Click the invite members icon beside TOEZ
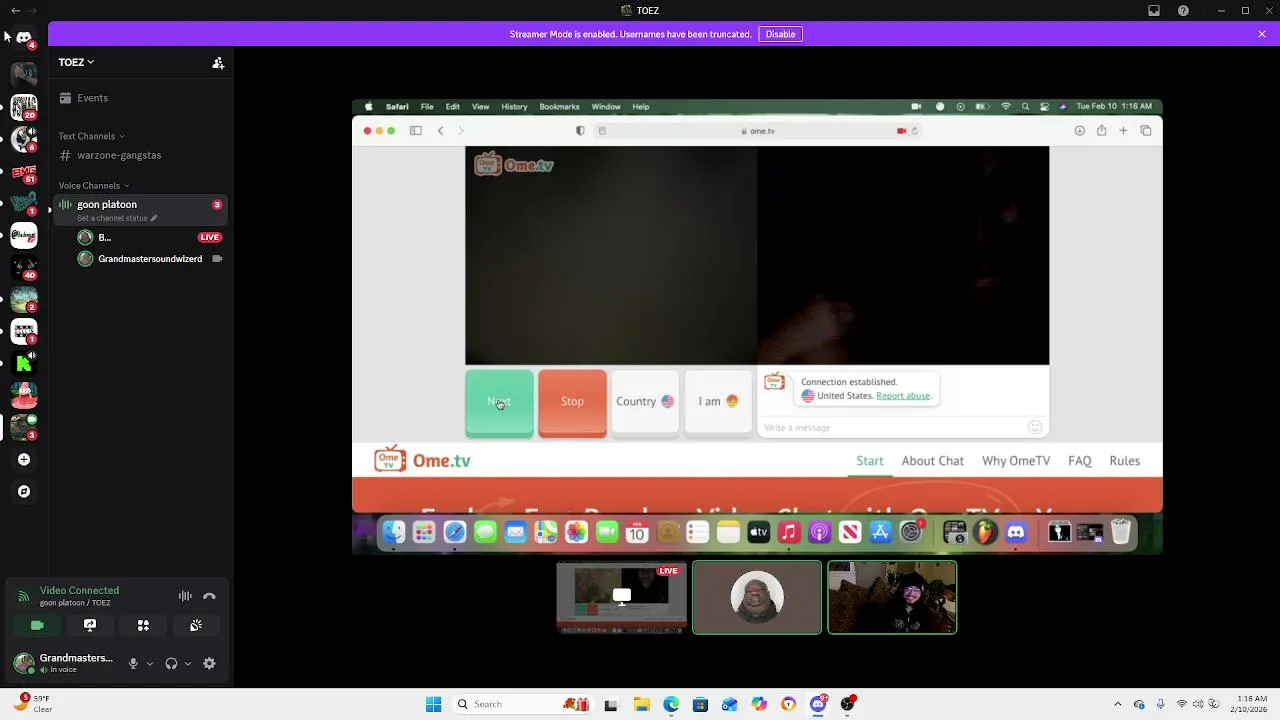Viewport: 1280px width, 720px height. click(218, 62)
